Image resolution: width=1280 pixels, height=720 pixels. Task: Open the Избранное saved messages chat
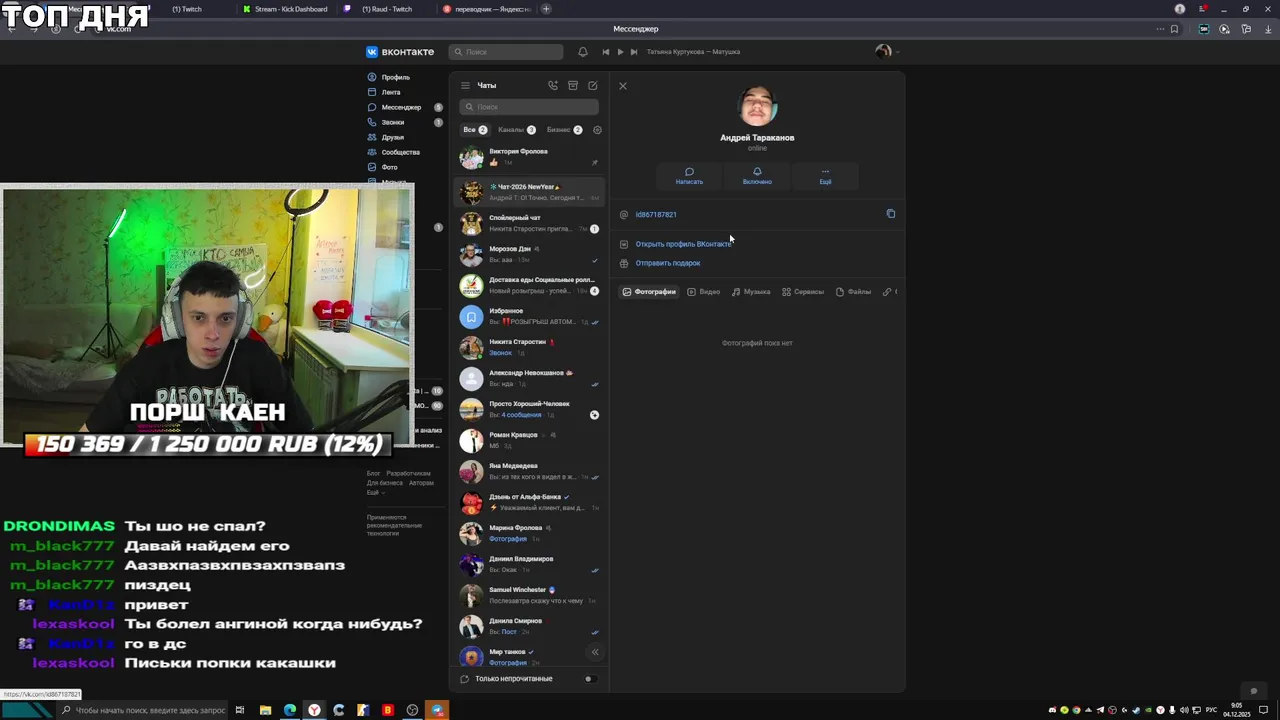(x=530, y=316)
